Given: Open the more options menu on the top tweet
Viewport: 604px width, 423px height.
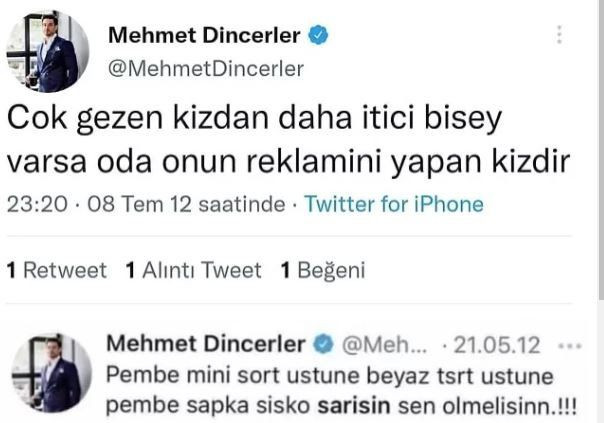Looking at the screenshot, I should [558, 35].
